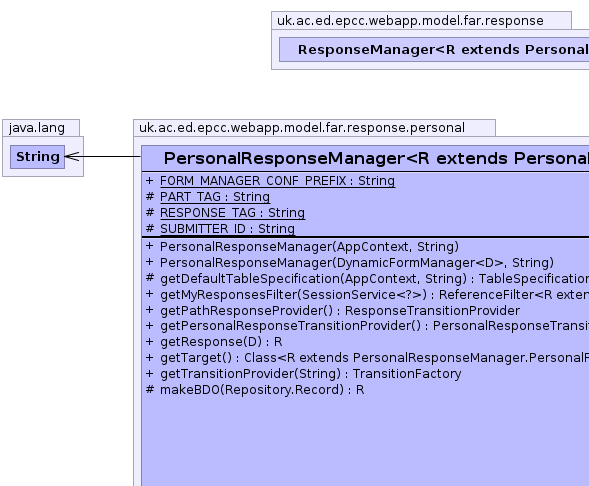Click the String class box
The image size is (589, 486).
tap(38, 157)
